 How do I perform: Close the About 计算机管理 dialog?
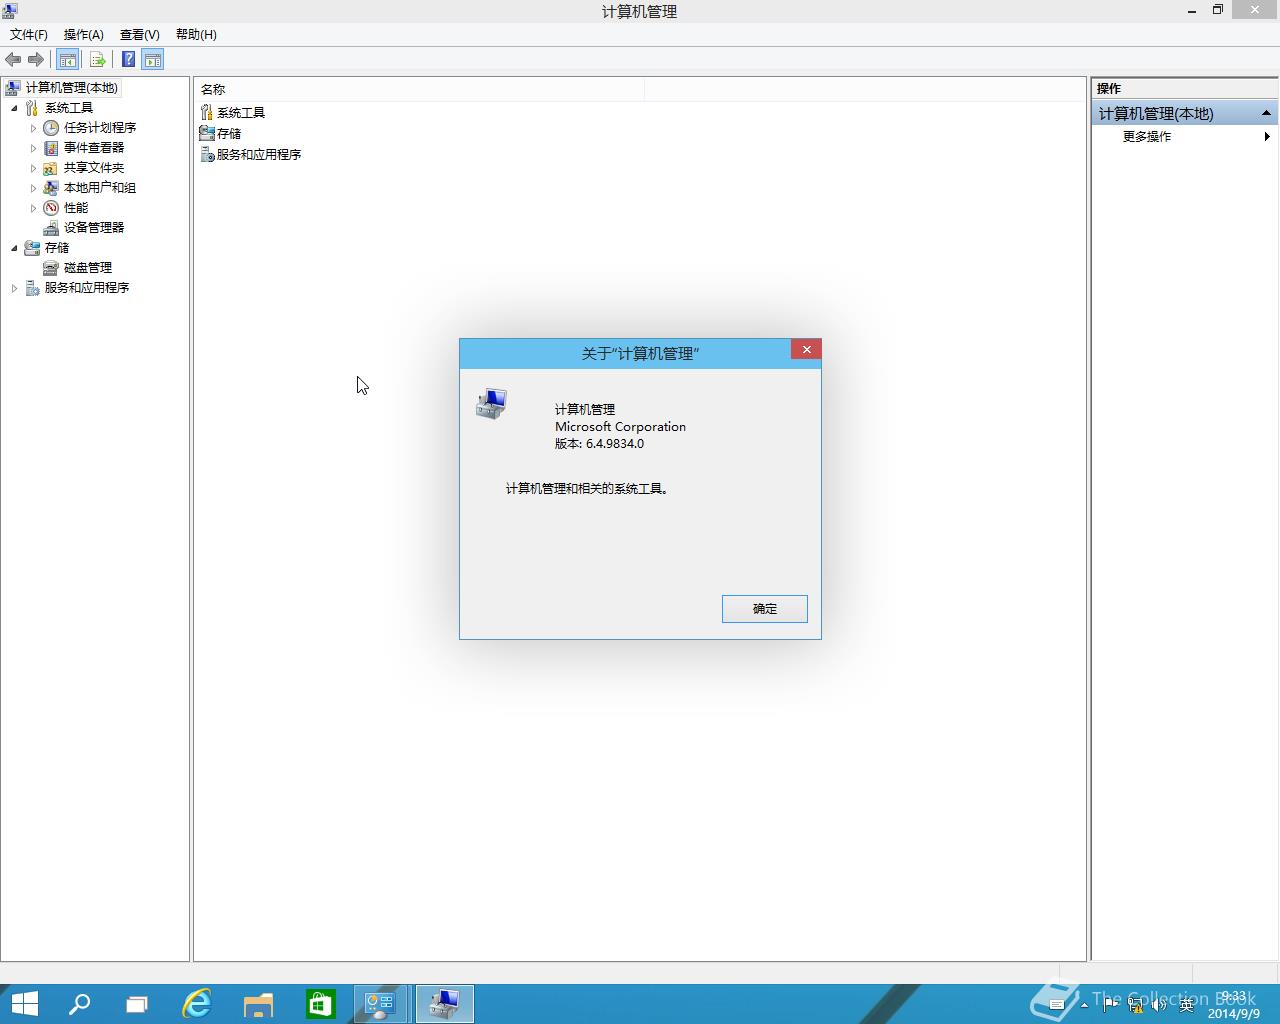click(806, 349)
